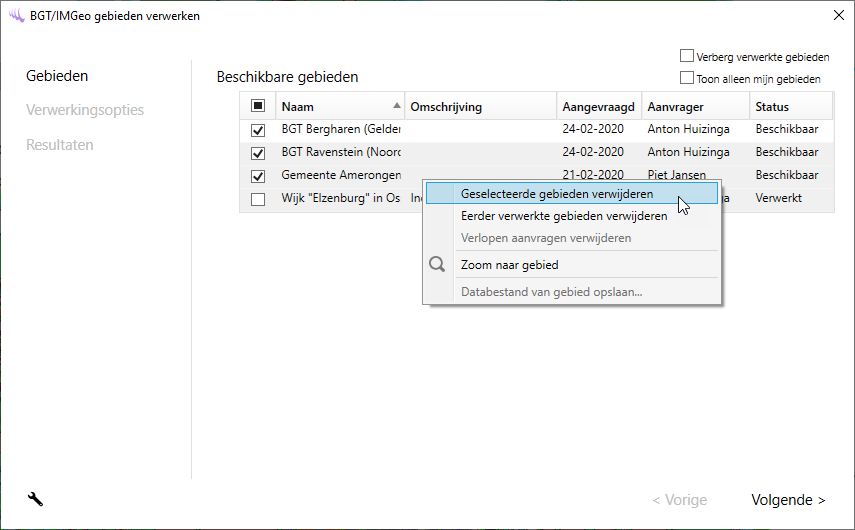Click the Volgende button
The height and width of the screenshot is (530, 855).
click(788, 500)
